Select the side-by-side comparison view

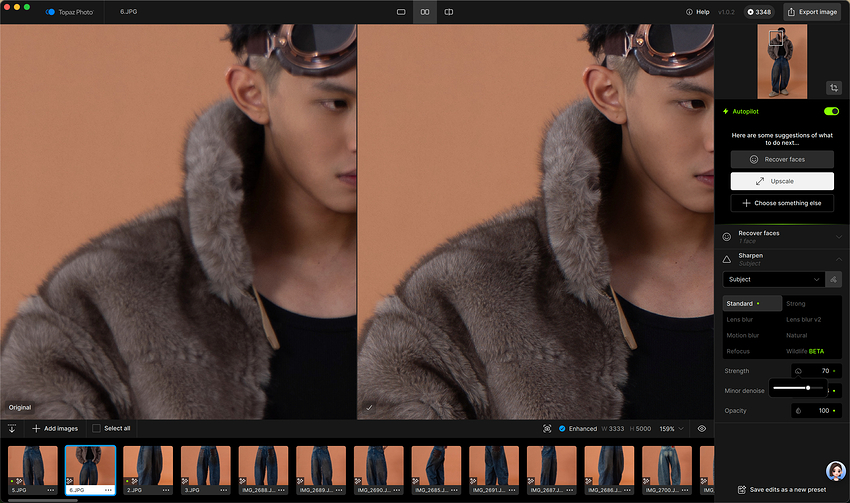click(425, 12)
